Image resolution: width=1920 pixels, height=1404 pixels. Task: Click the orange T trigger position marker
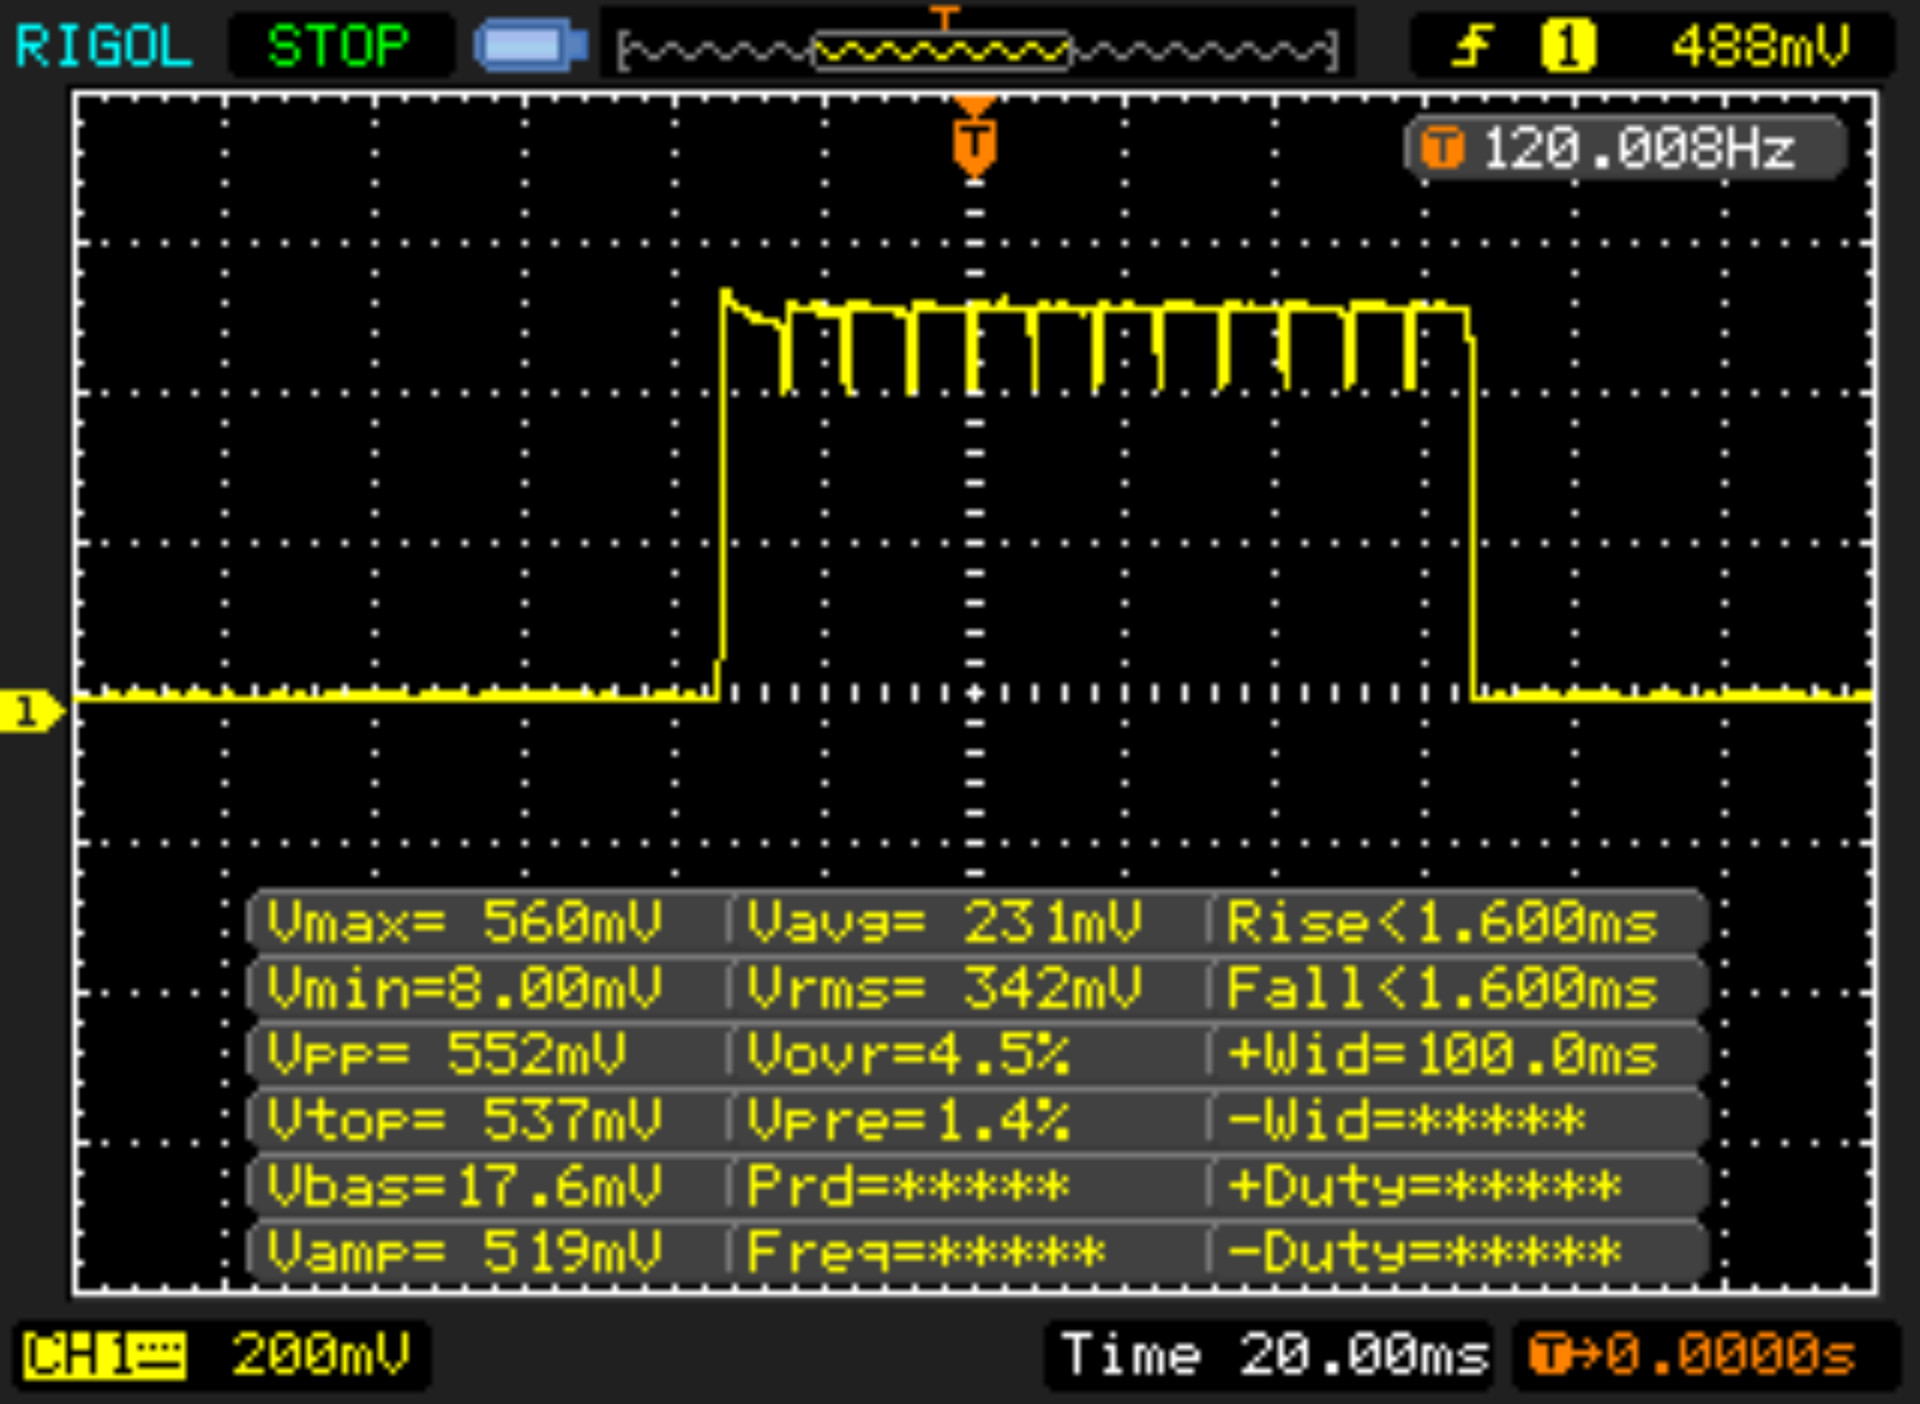[974, 142]
